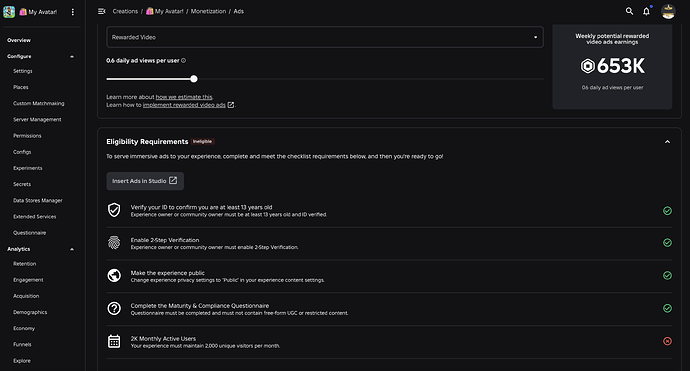Open Questionnaire in the sidebar
The height and width of the screenshot is (371, 690).
(x=29, y=233)
